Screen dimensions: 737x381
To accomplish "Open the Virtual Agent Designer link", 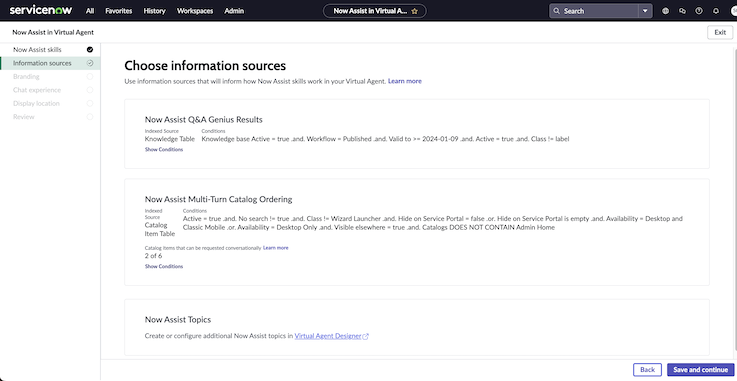I will [x=328, y=336].
